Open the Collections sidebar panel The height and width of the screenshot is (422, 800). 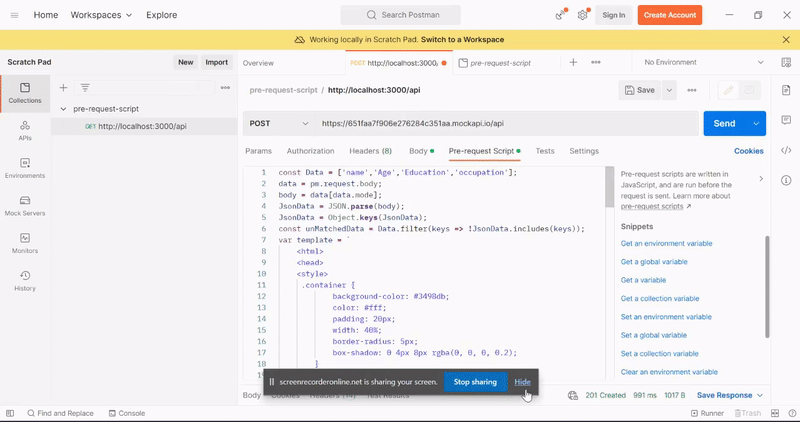click(x=25, y=93)
